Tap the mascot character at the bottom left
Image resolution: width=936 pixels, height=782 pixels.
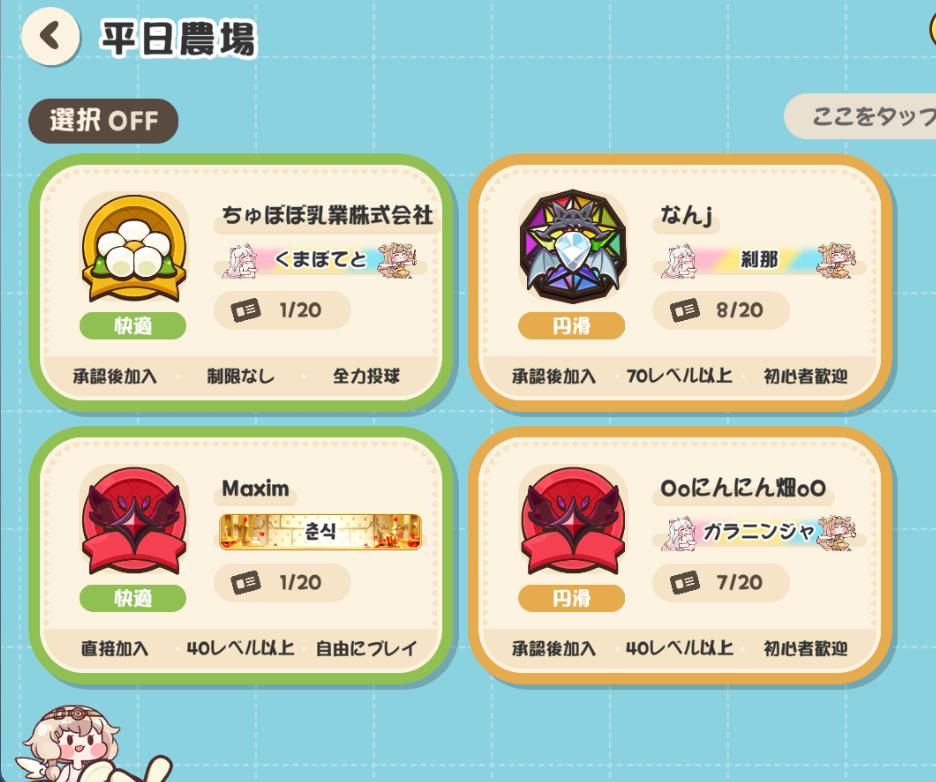click(x=90, y=744)
